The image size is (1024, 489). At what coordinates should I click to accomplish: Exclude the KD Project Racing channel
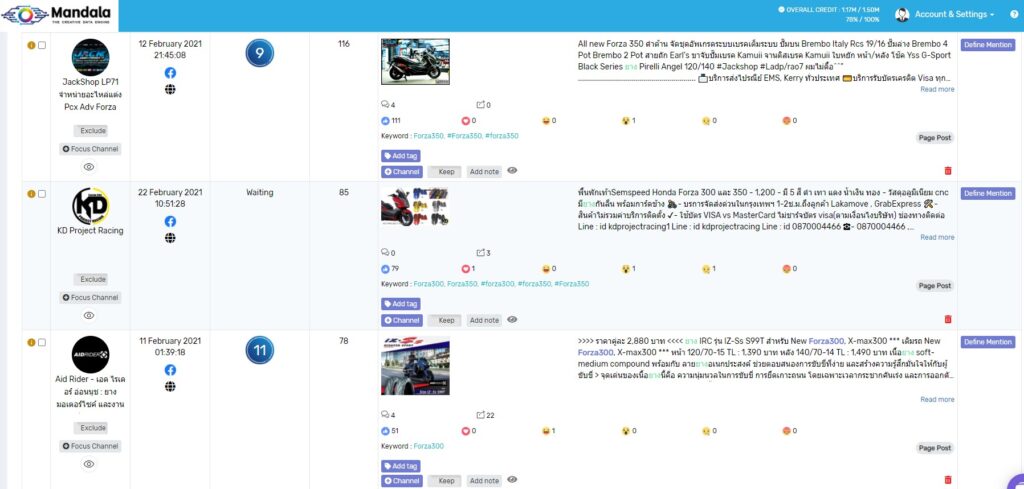pos(93,279)
